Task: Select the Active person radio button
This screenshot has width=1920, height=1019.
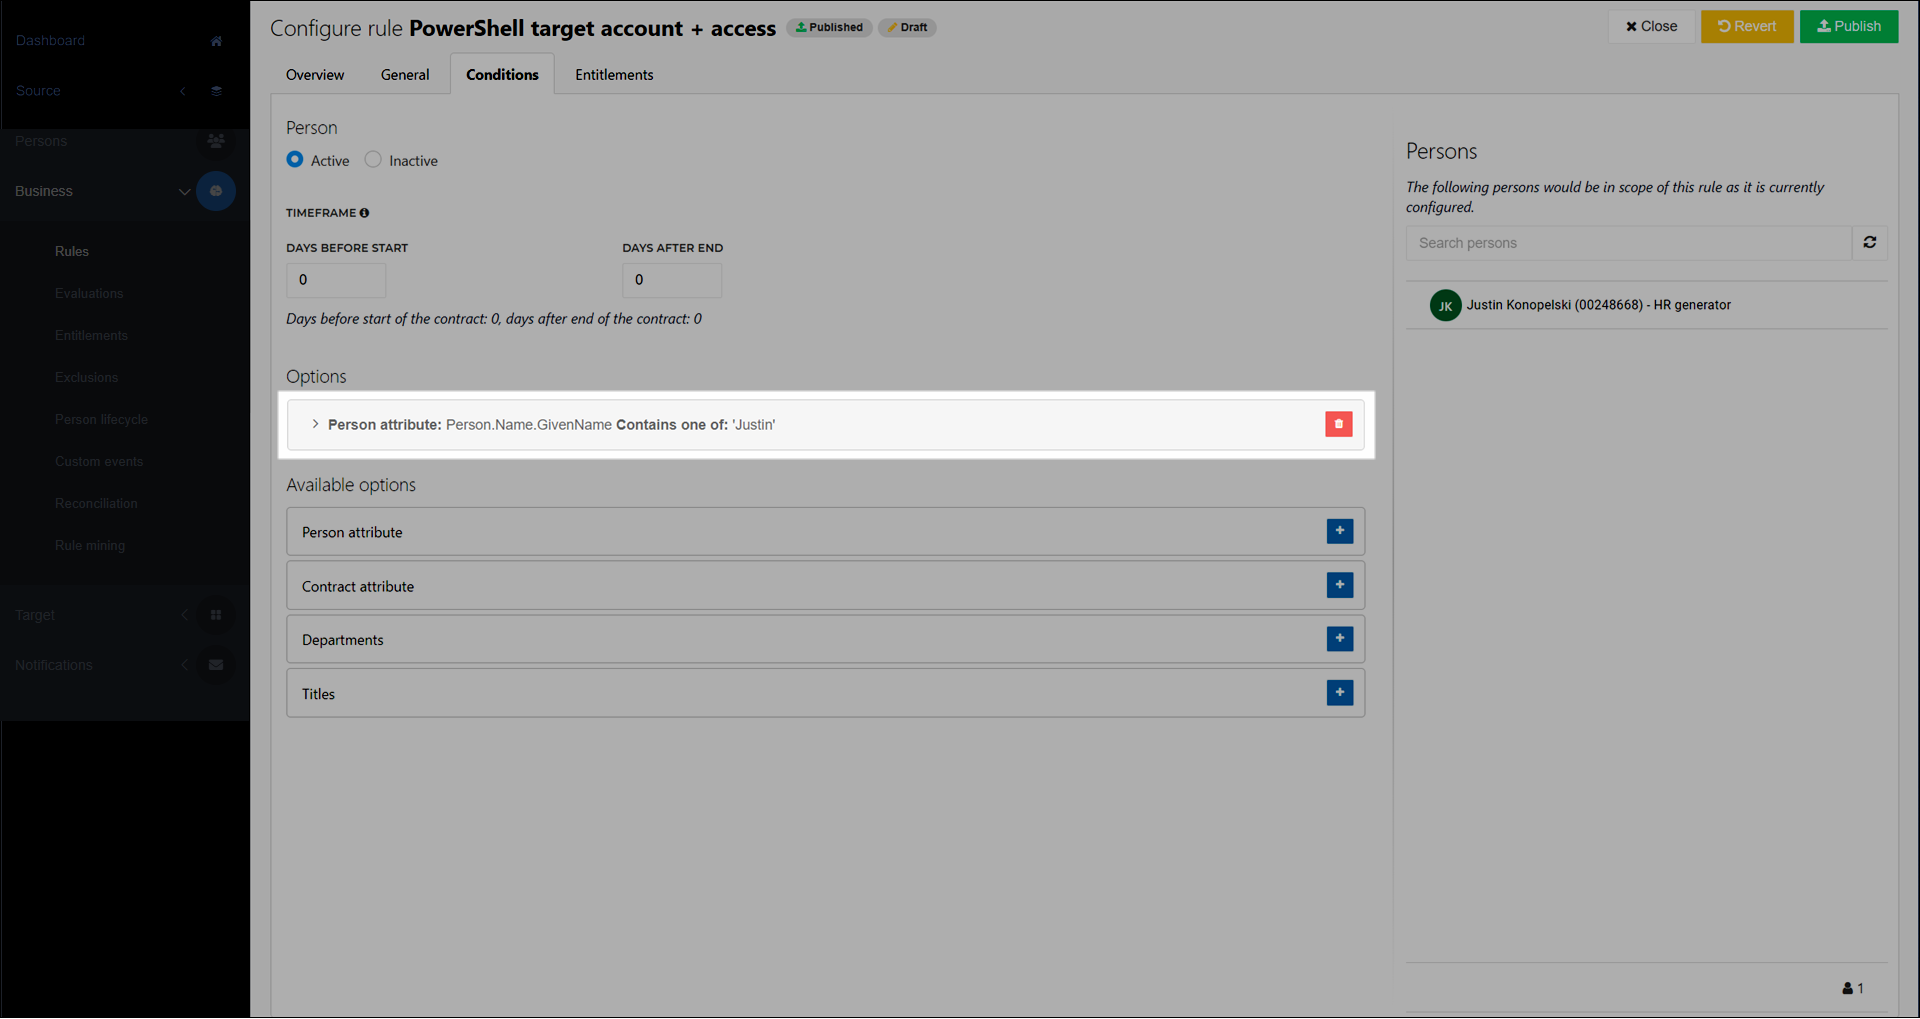Action: [295, 160]
